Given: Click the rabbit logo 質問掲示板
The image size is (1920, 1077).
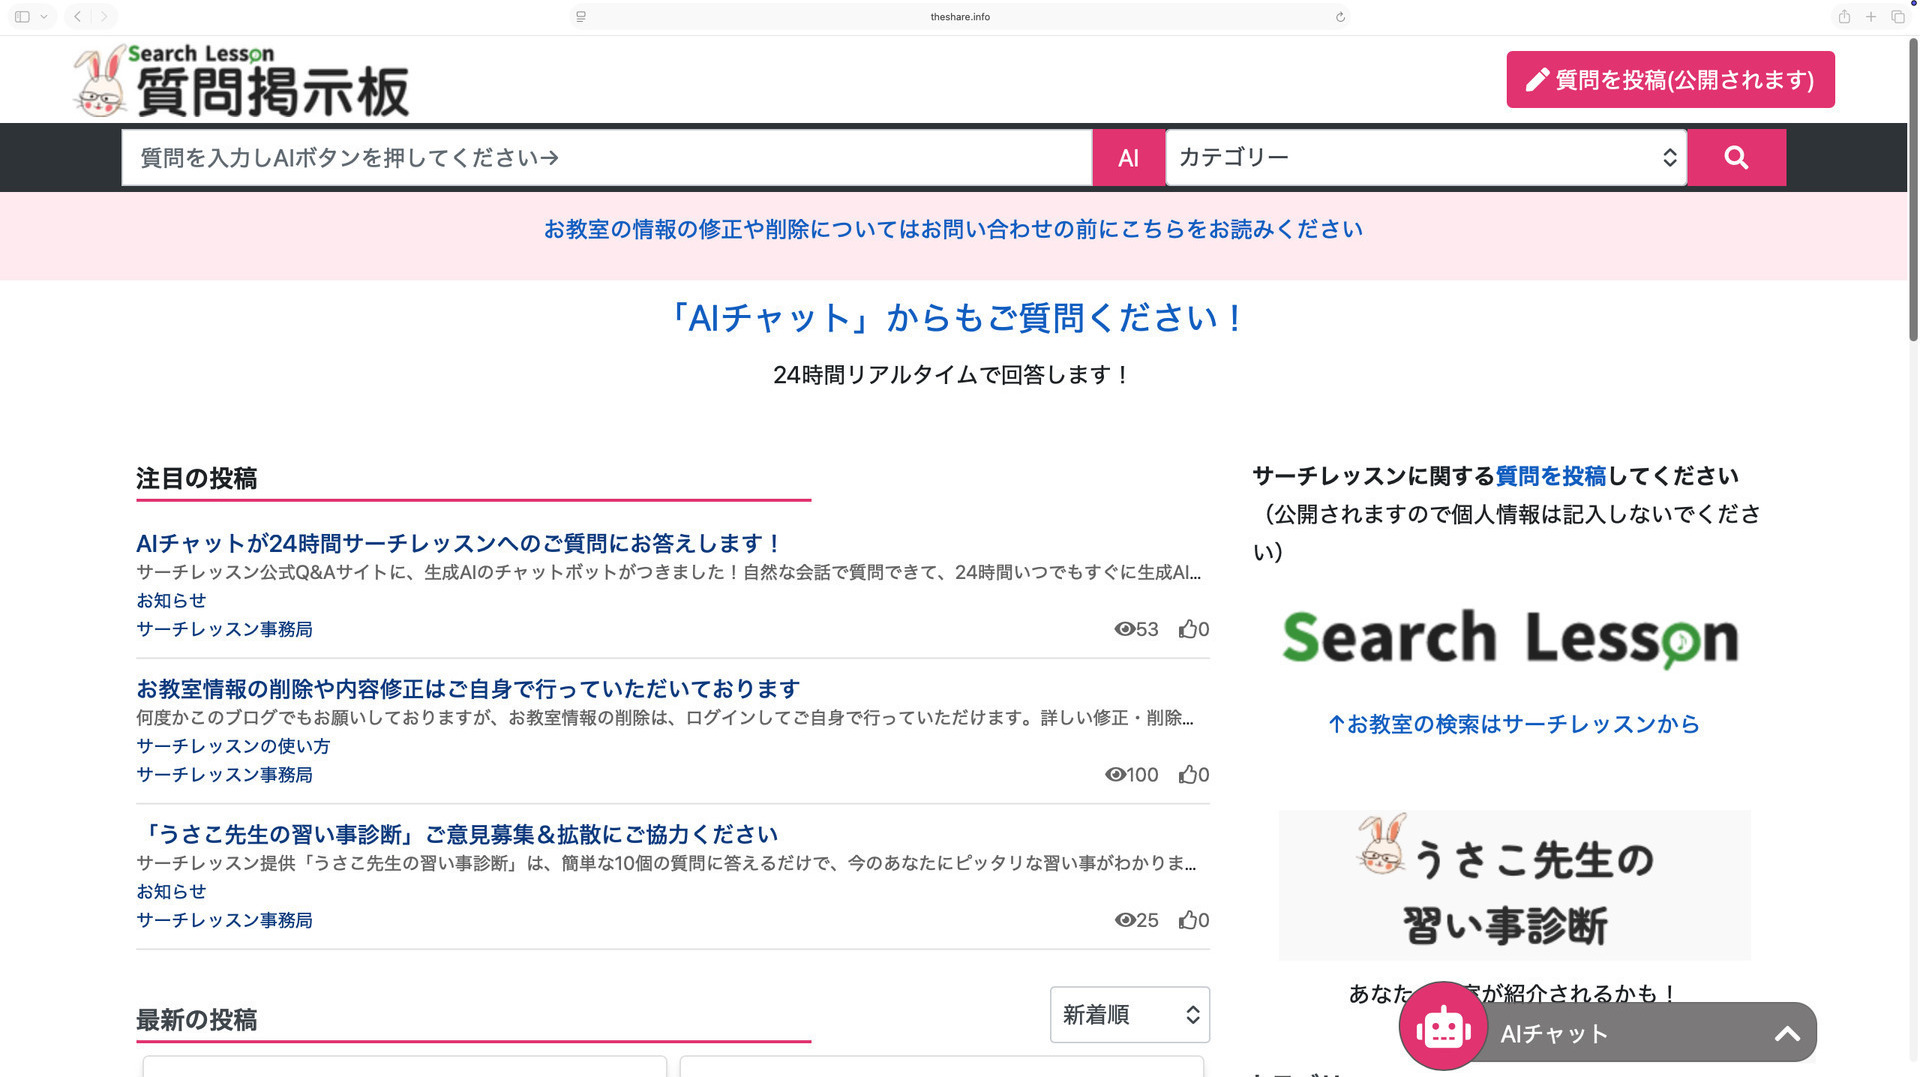Looking at the screenshot, I should [x=241, y=81].
